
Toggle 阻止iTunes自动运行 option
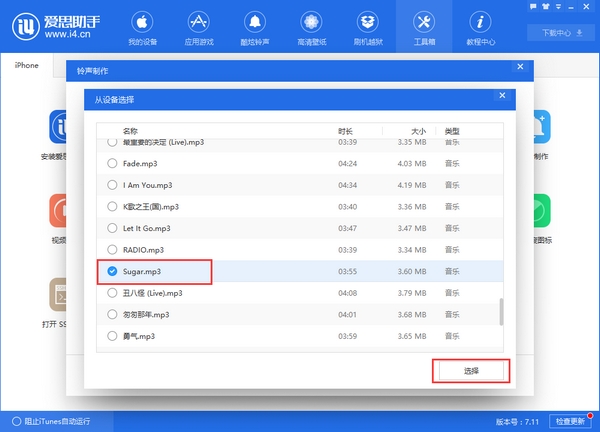(12, 421)
